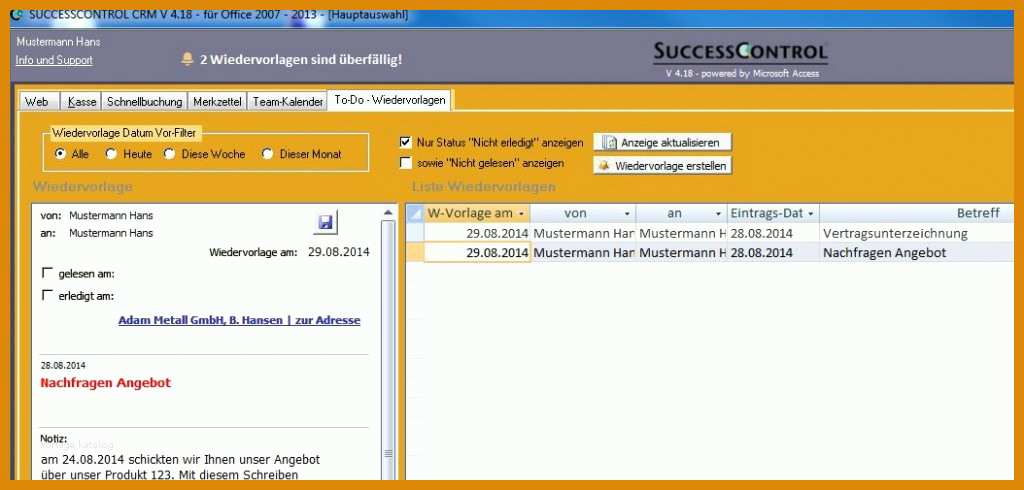Open the W-Vorlage am column dropdown
The width and height of the screenshot is (1024, 490).
coord(521,214)
